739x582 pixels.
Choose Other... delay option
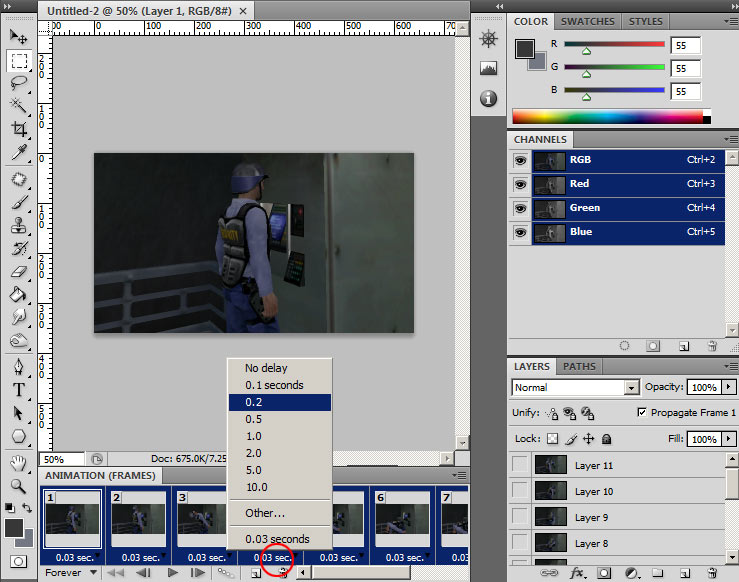click(x=280, y=513)
